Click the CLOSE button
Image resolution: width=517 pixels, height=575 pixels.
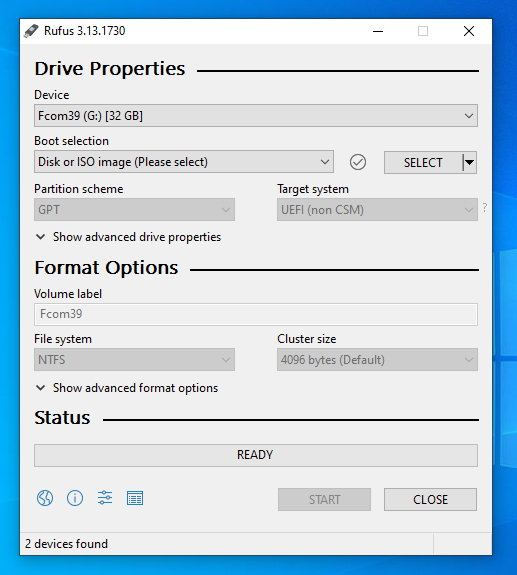coord(430,499)
